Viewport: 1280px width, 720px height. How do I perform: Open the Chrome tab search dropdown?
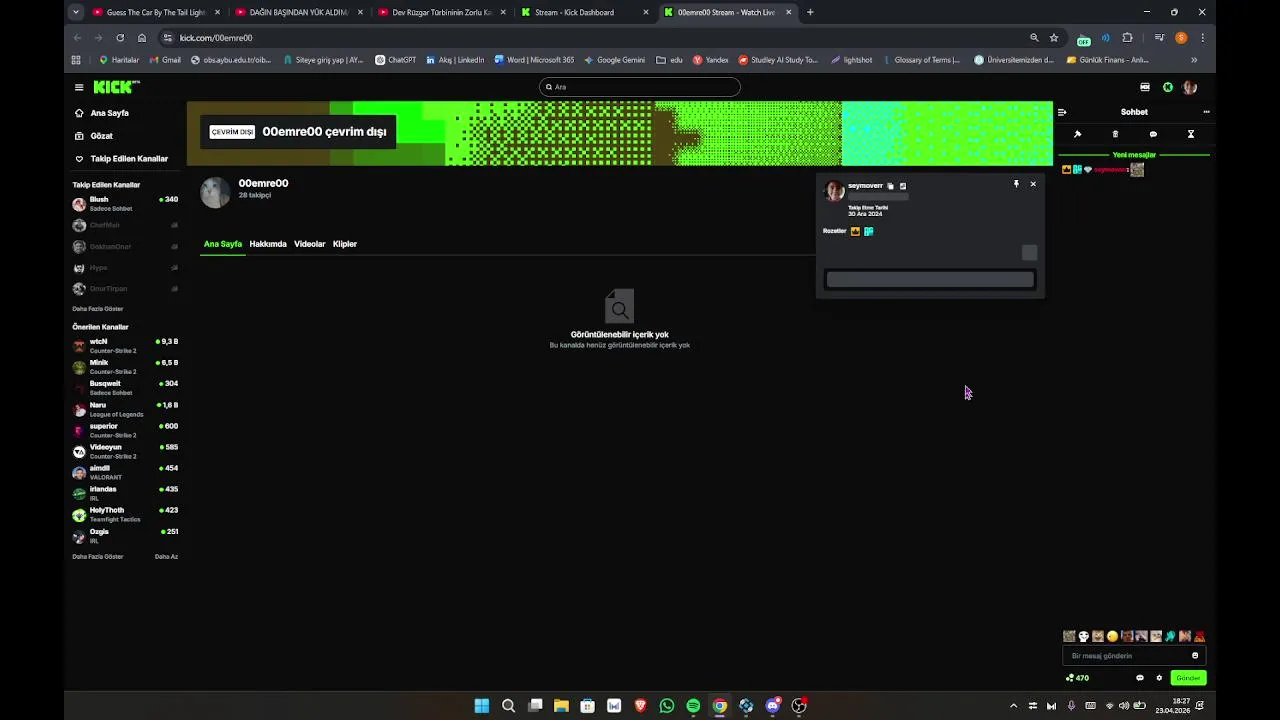point(76,12)
